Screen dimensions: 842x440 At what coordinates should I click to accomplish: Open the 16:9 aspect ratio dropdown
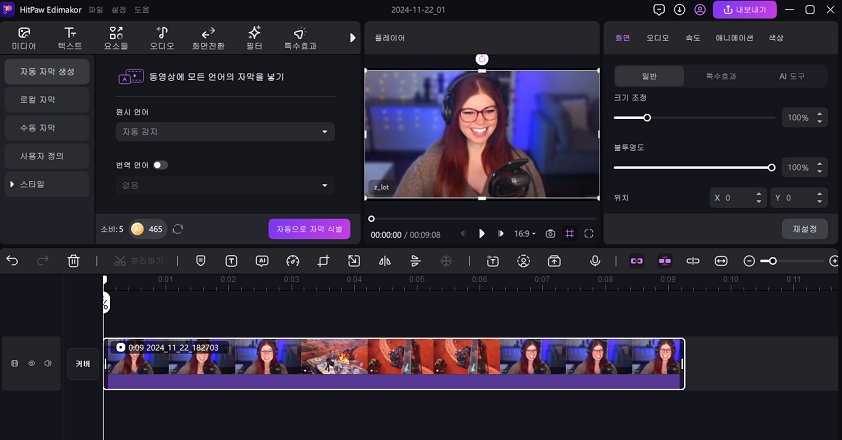click(524, 234)
